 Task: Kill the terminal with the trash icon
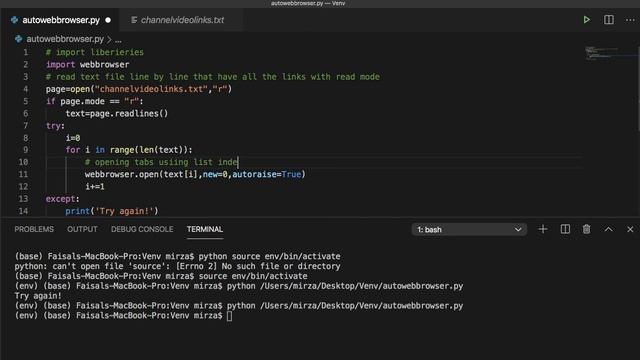click(x=587, y=229)
